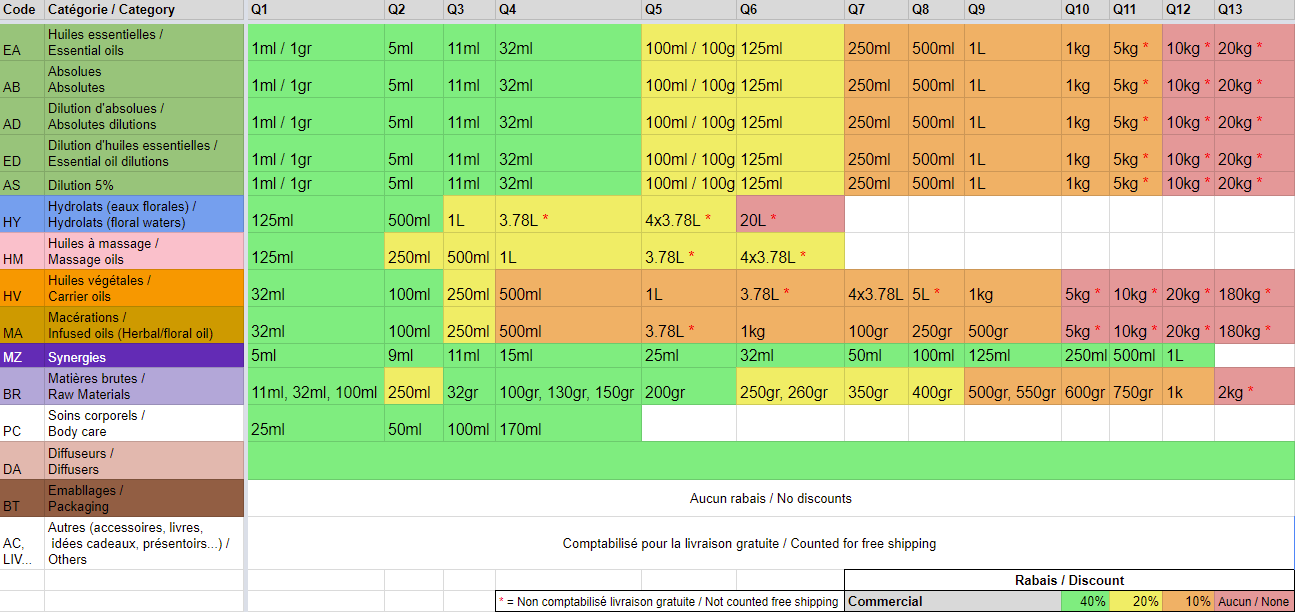The image size is (1295, 612).
Task: Click the 40% green discount legend cell
Action: click(1085, 601)
